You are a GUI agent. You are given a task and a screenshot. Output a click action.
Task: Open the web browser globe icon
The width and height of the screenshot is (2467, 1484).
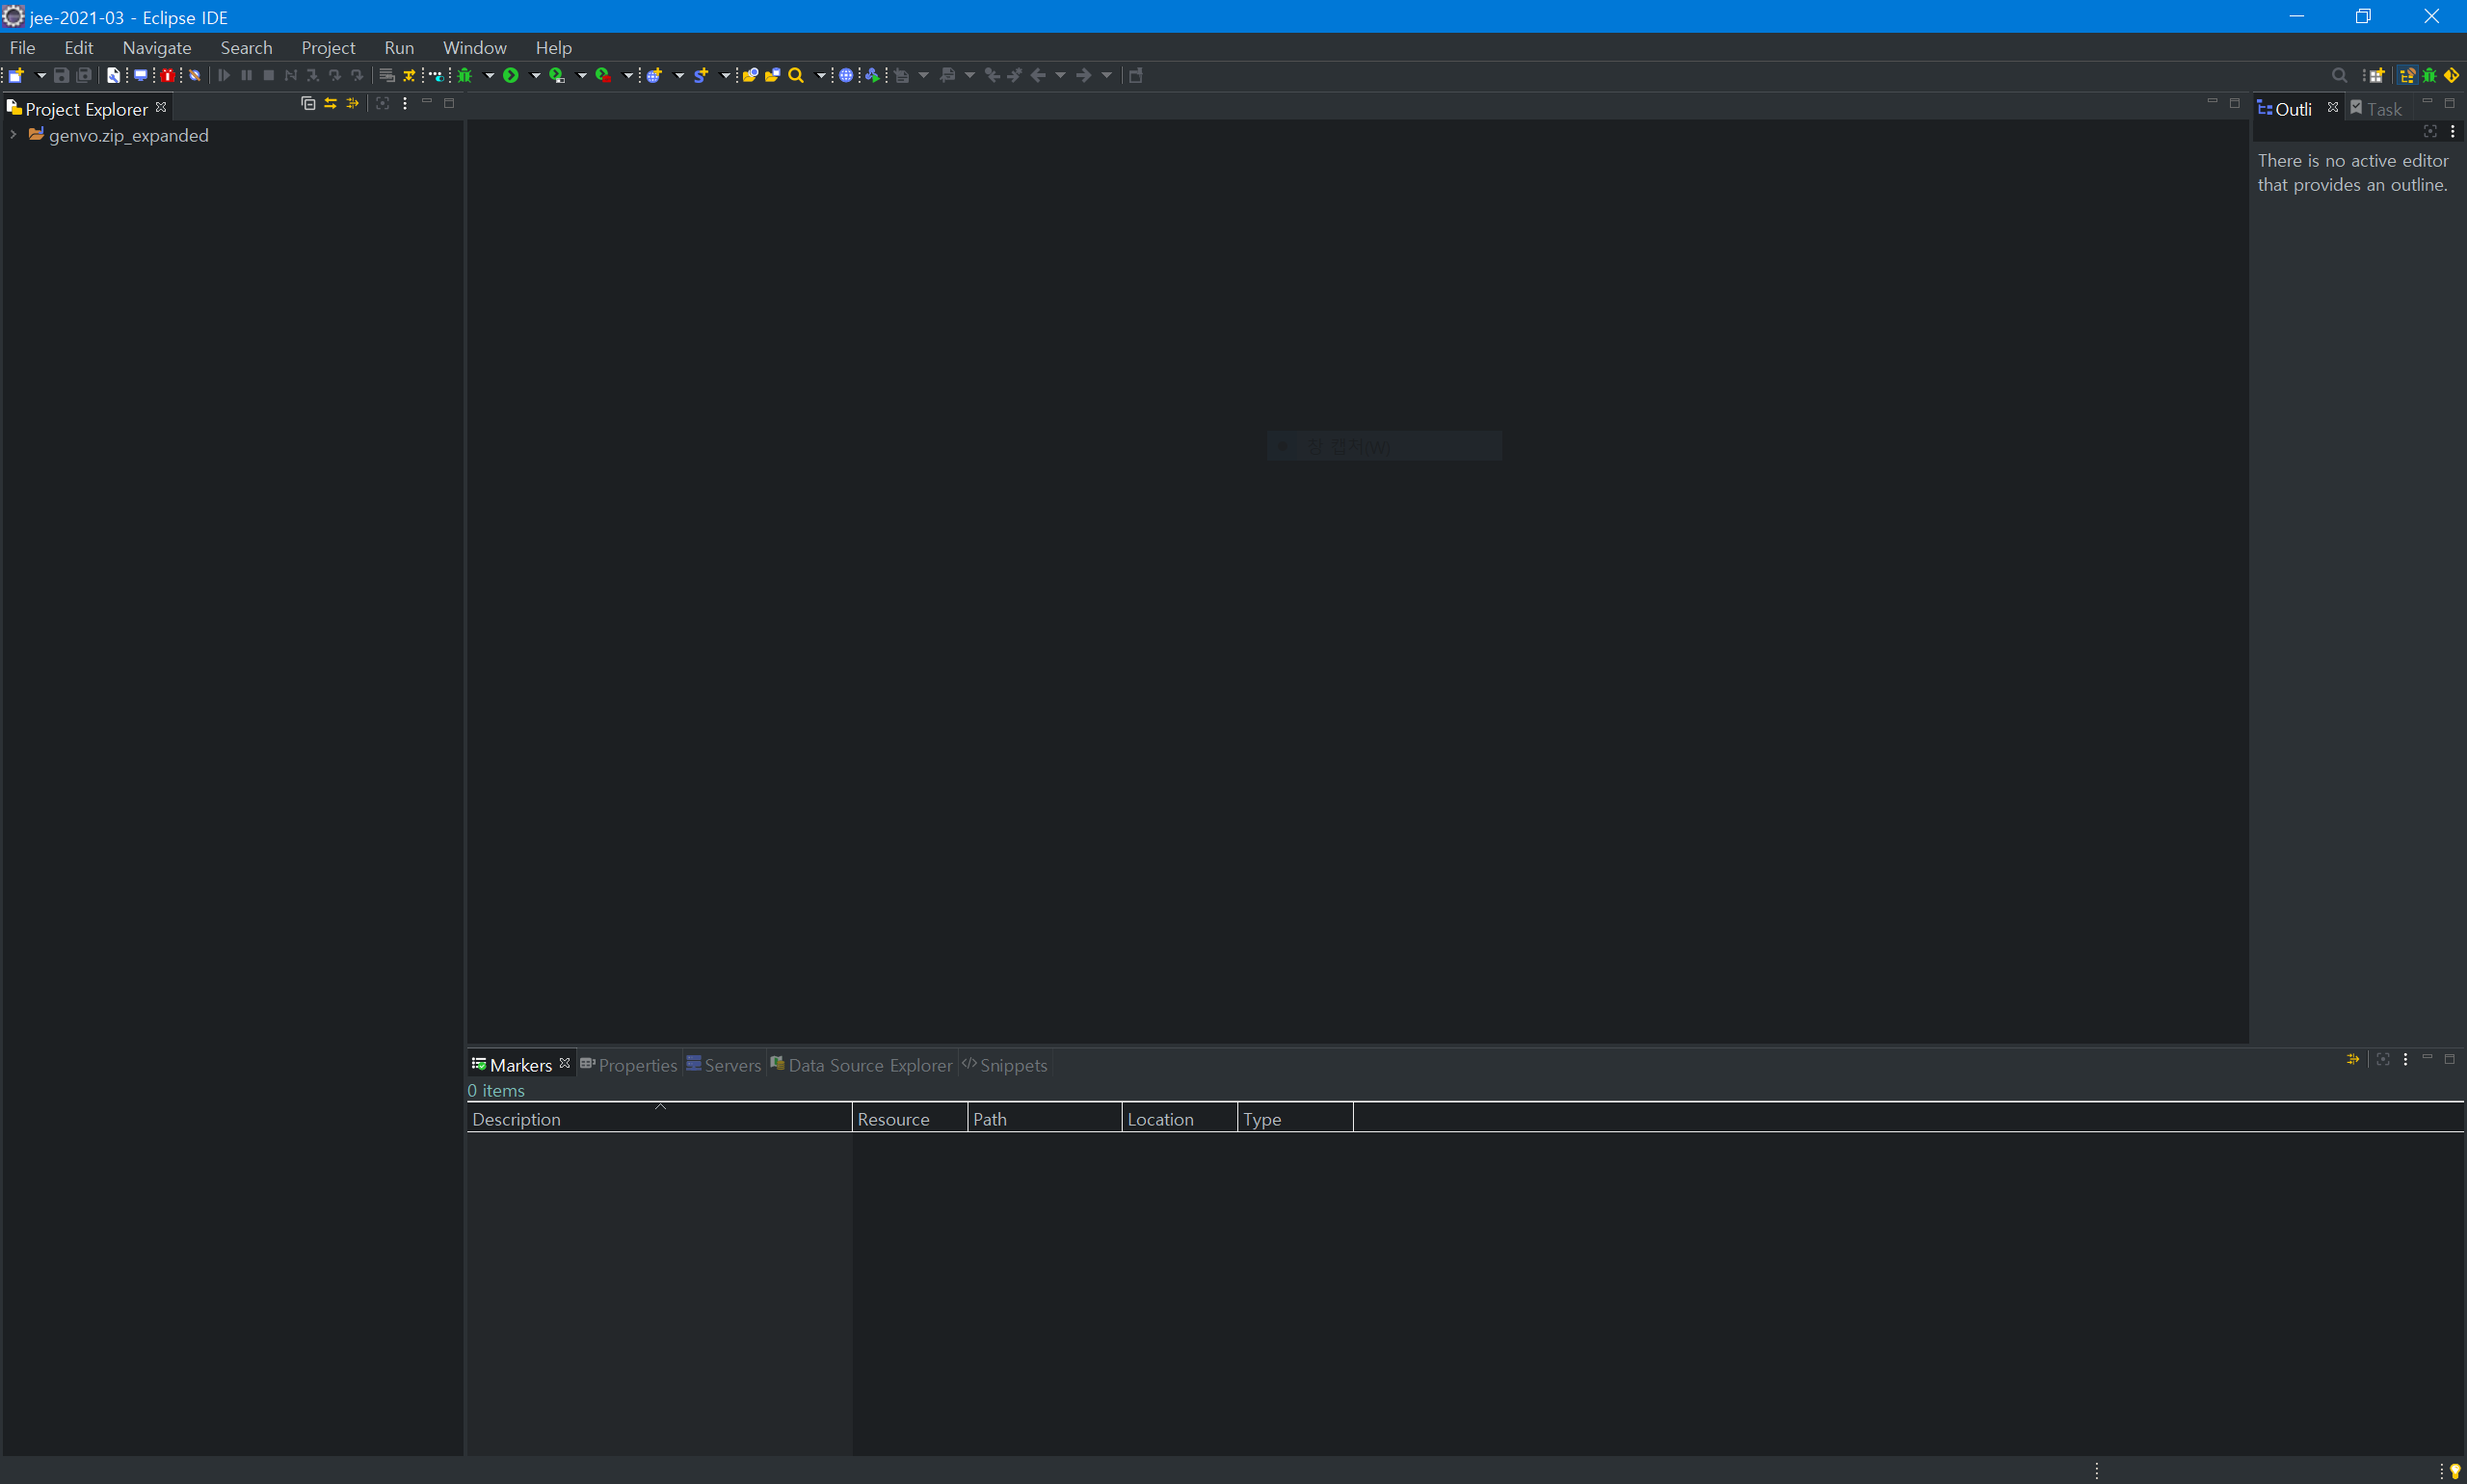click(846, 75)
